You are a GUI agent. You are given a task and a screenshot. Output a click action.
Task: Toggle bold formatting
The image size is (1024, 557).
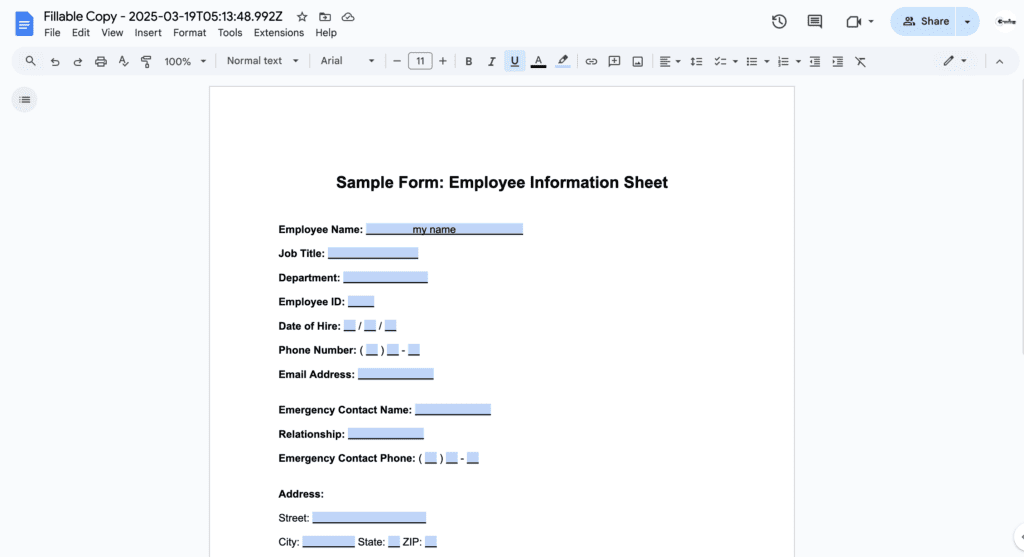pos(468,61)
